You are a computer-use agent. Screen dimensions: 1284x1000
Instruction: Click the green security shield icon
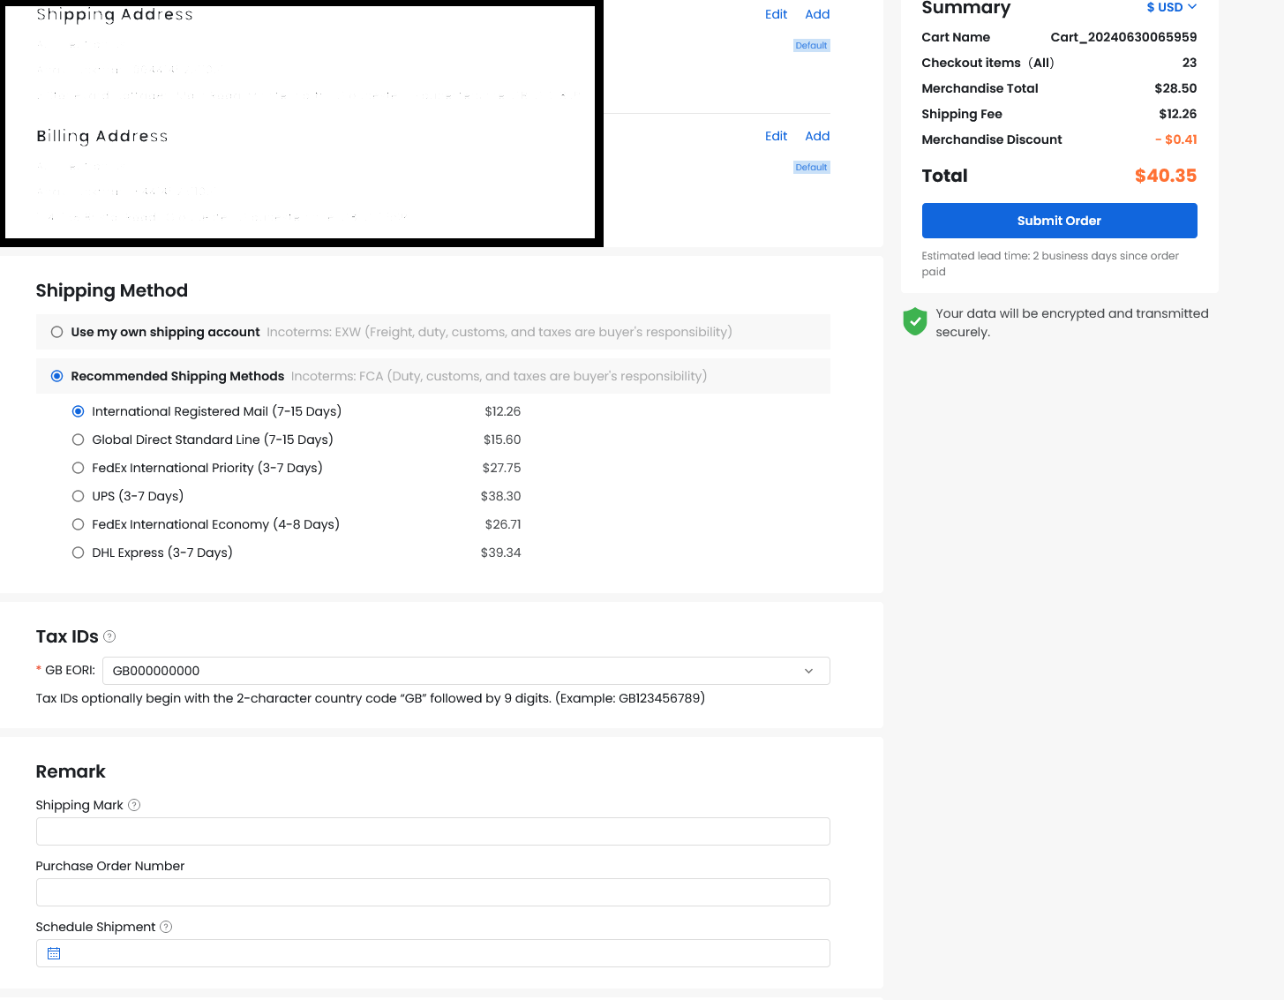point(914,322)
